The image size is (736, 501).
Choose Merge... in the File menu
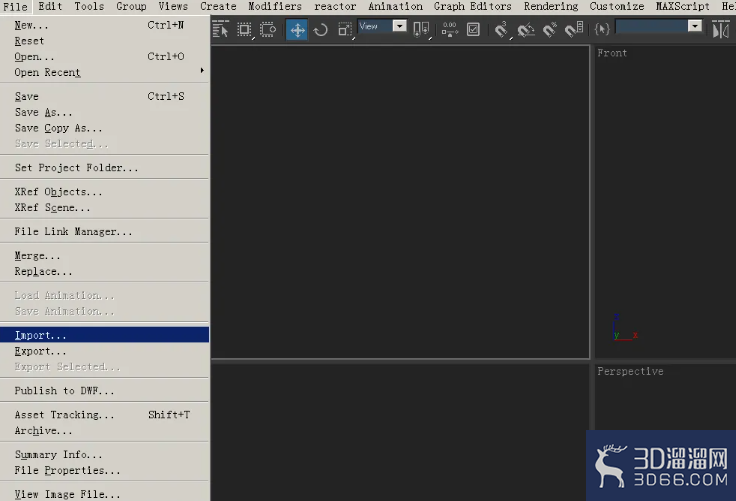(105, 256)
